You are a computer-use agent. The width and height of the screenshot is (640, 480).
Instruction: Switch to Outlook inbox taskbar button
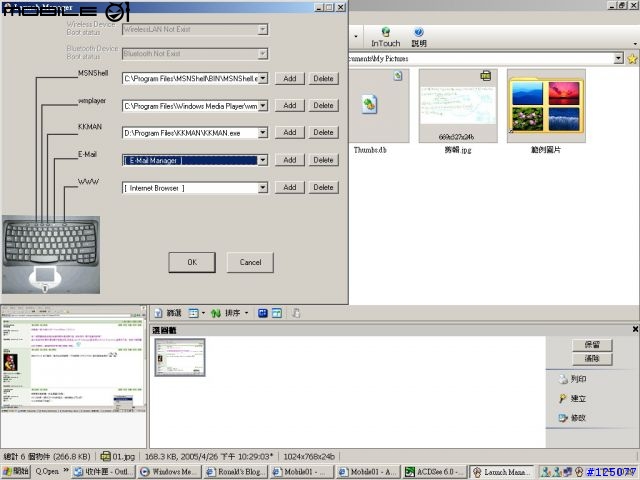(x=104, y=471)
